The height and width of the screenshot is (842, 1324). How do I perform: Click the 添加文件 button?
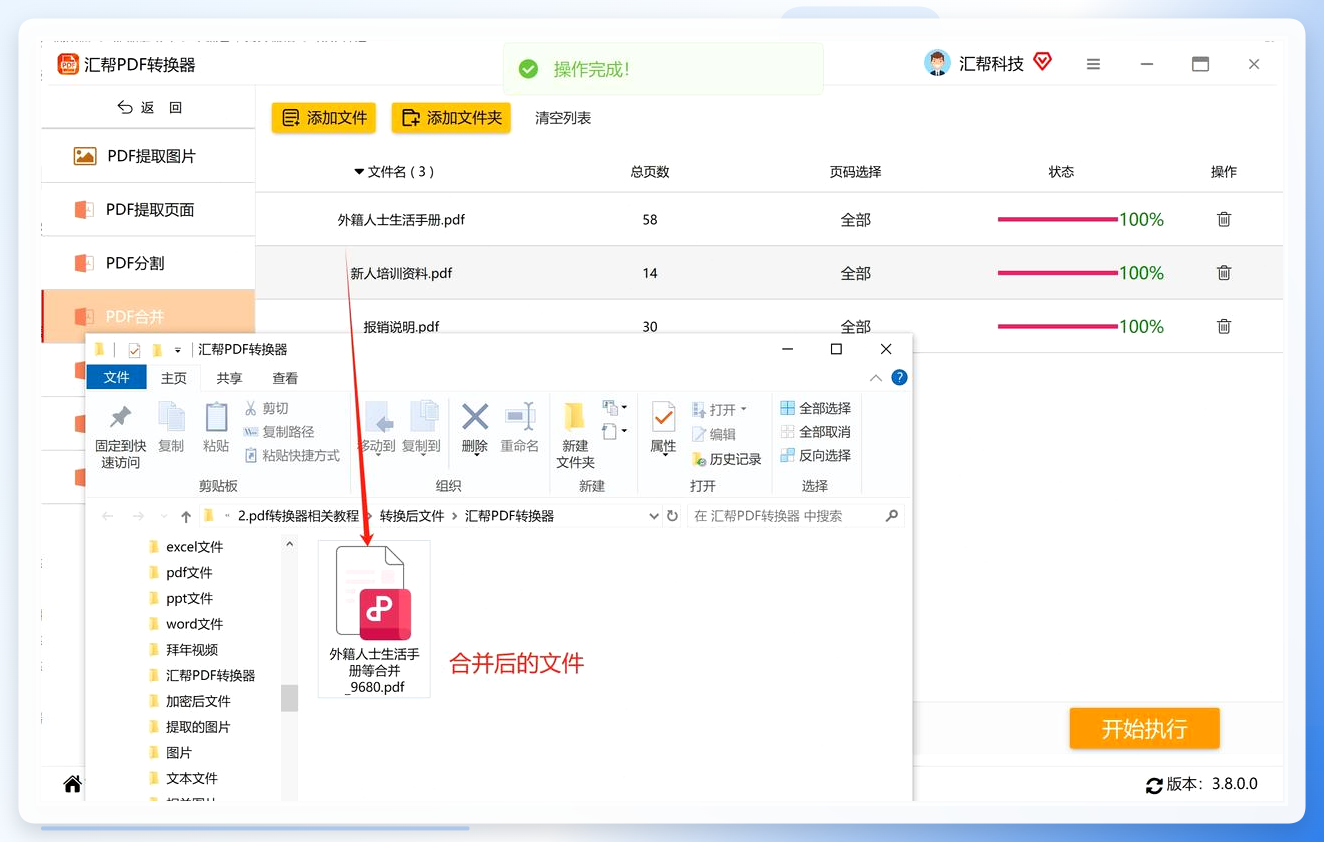pos(324,118)
